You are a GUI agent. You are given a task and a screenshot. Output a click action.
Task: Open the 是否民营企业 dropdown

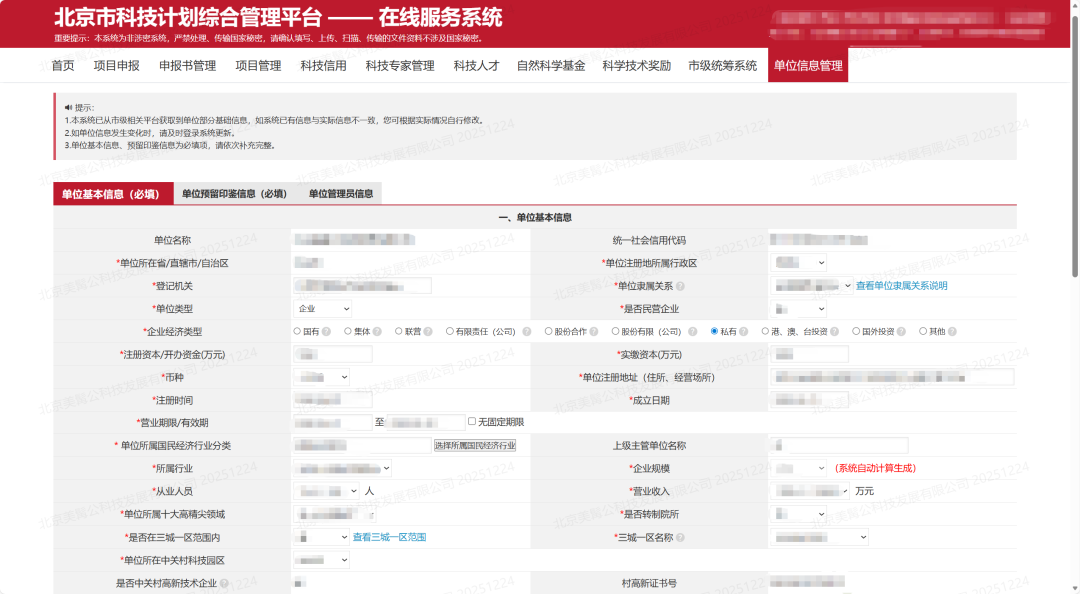(x=798, y=309)
